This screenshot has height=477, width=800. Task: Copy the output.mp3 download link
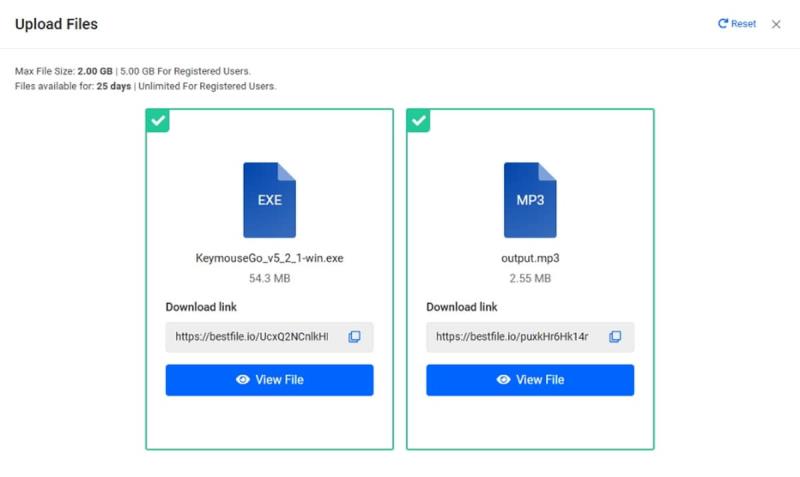(615, 337)
